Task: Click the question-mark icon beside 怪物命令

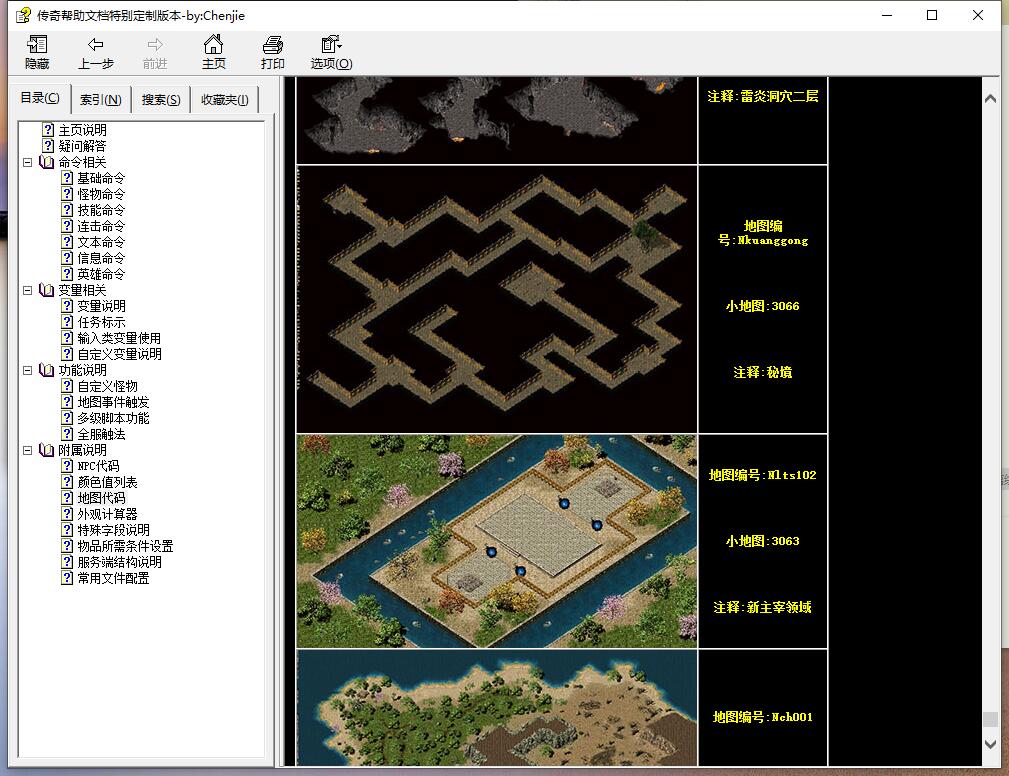Action: (68, 194)
